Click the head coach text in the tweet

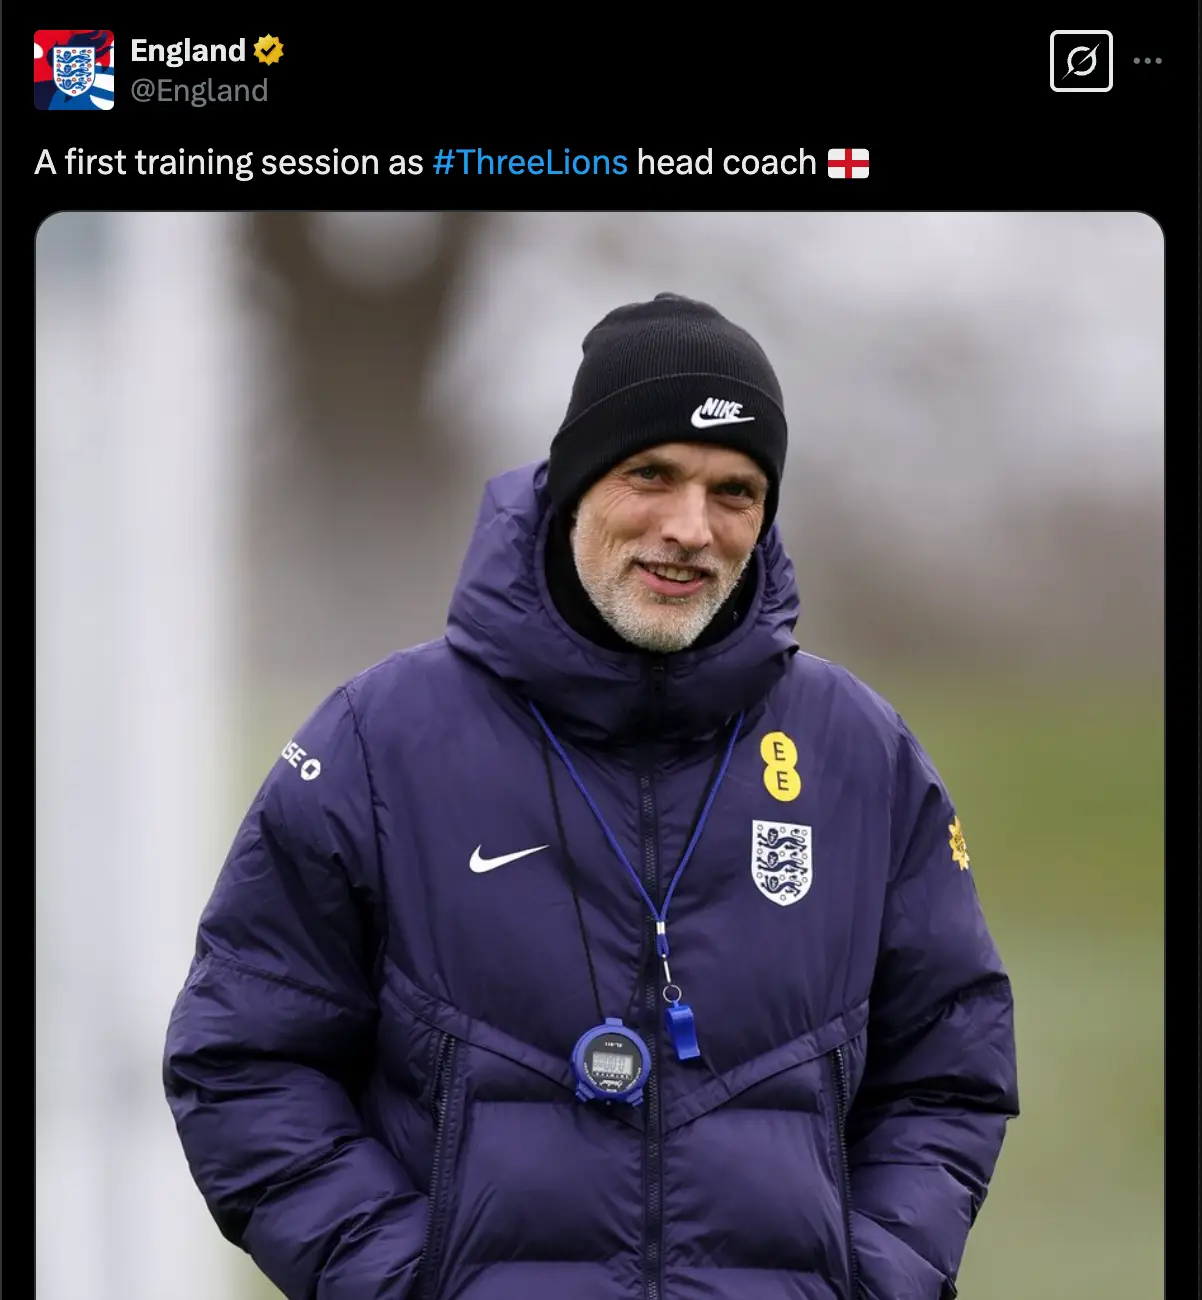tap(727, 161)
